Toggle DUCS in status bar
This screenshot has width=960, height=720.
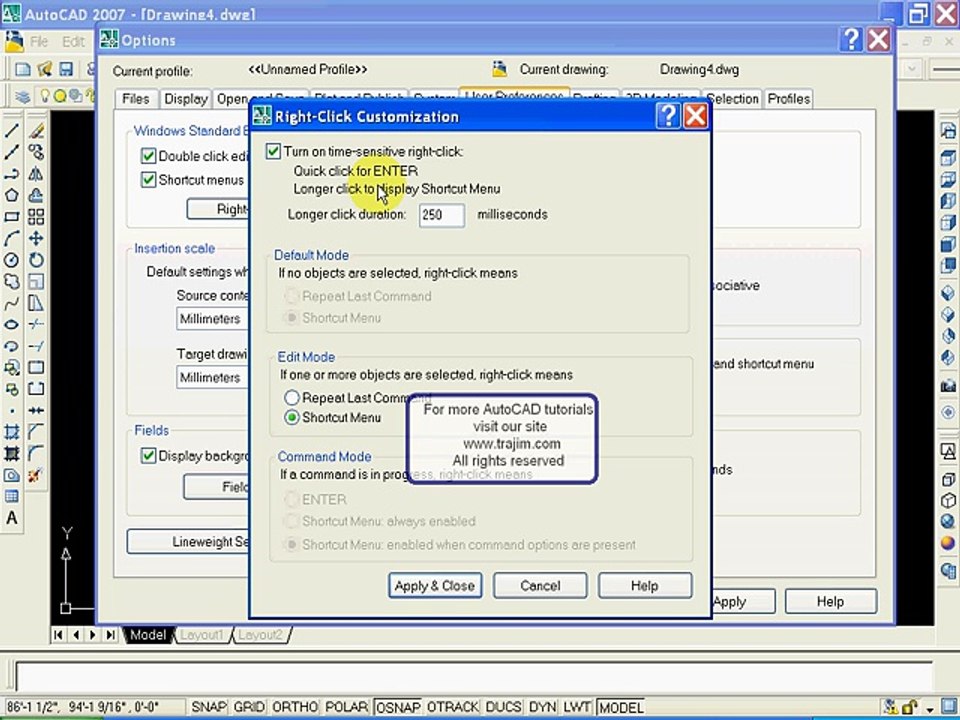point(503,707)
